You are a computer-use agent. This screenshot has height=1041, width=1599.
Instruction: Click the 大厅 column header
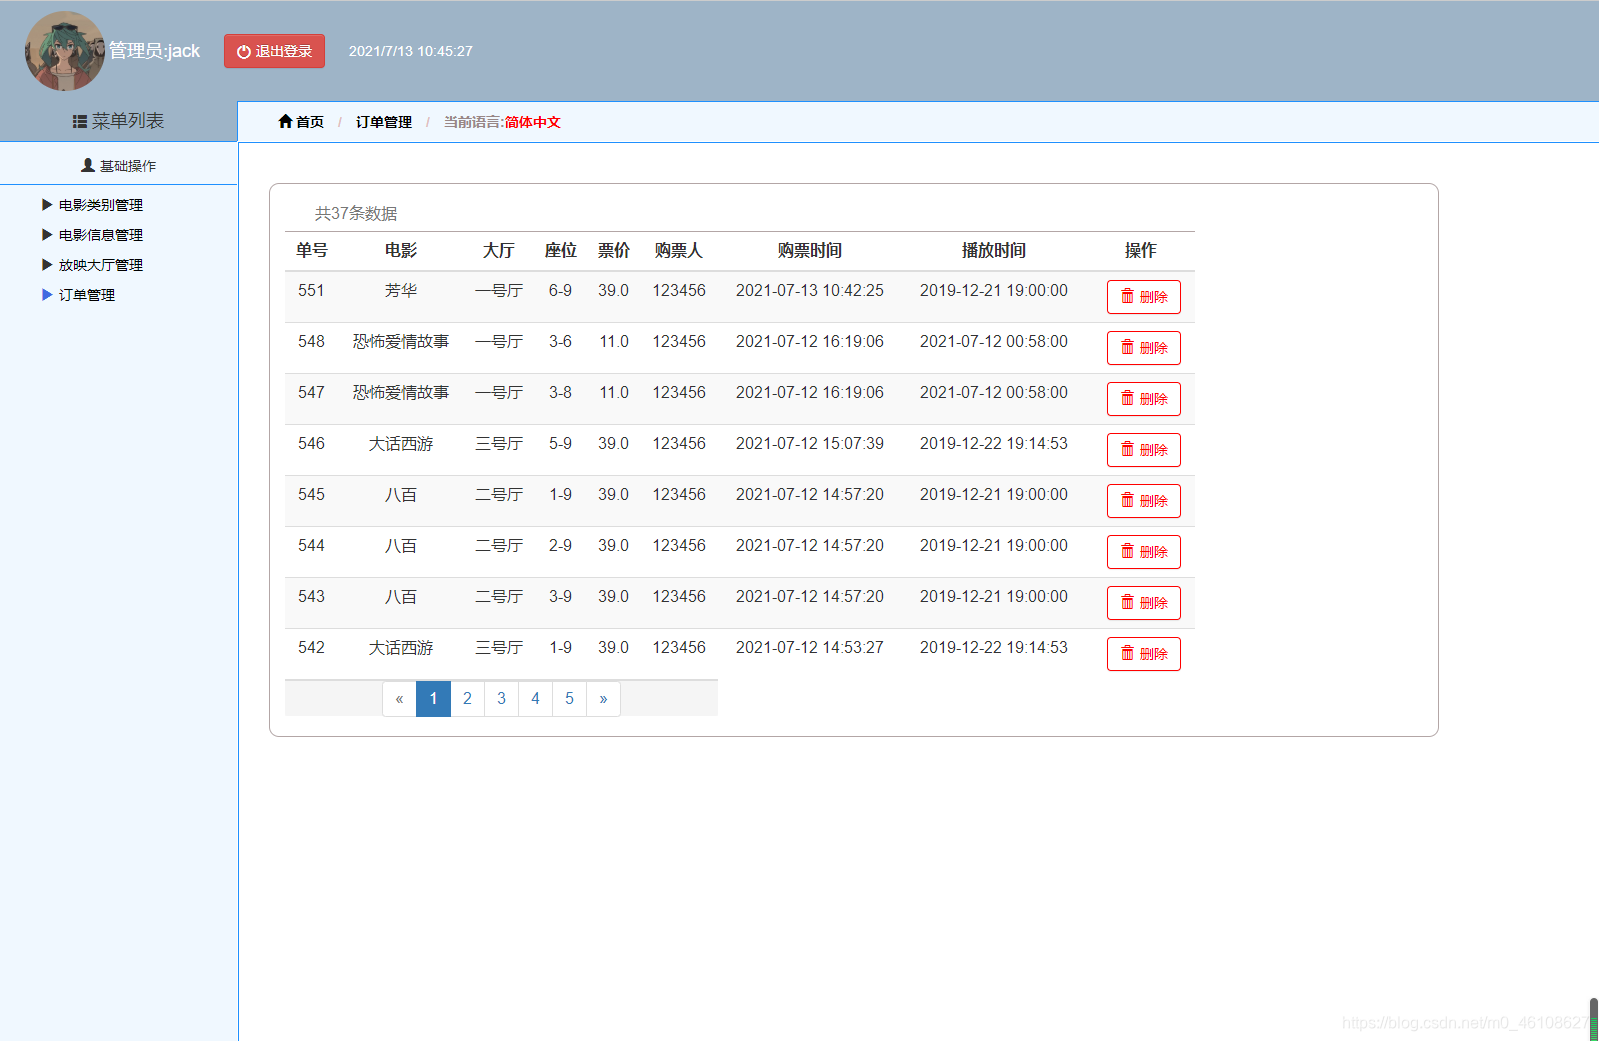[499, 251]
